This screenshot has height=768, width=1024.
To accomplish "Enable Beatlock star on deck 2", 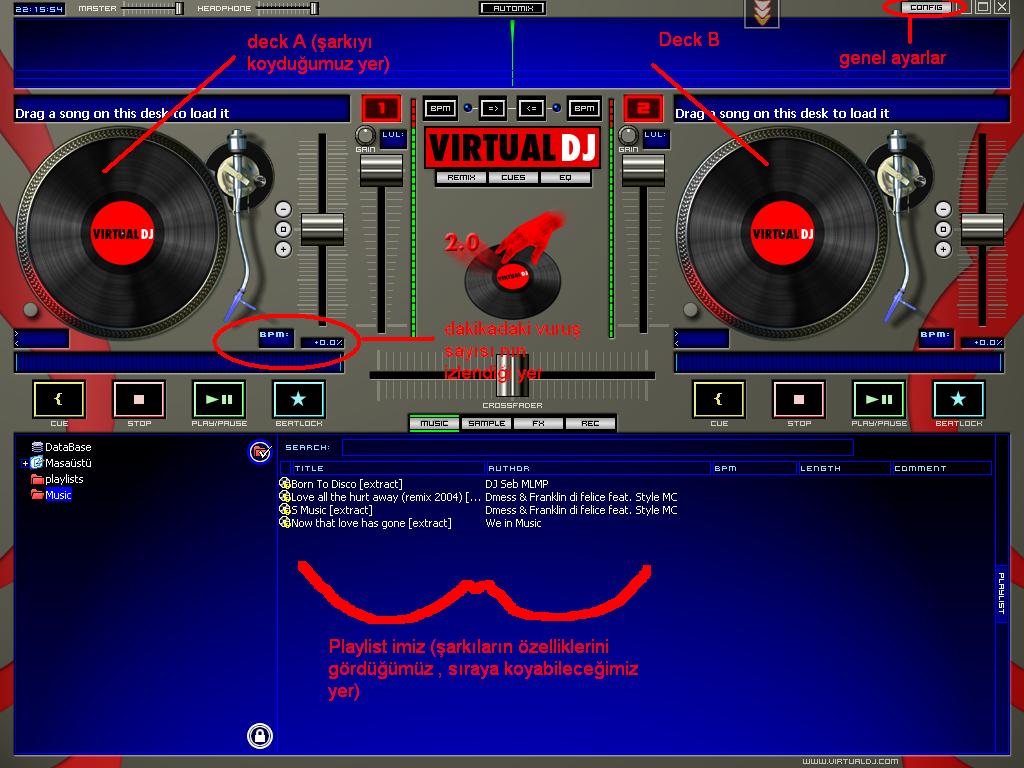I will pos(959,399).
